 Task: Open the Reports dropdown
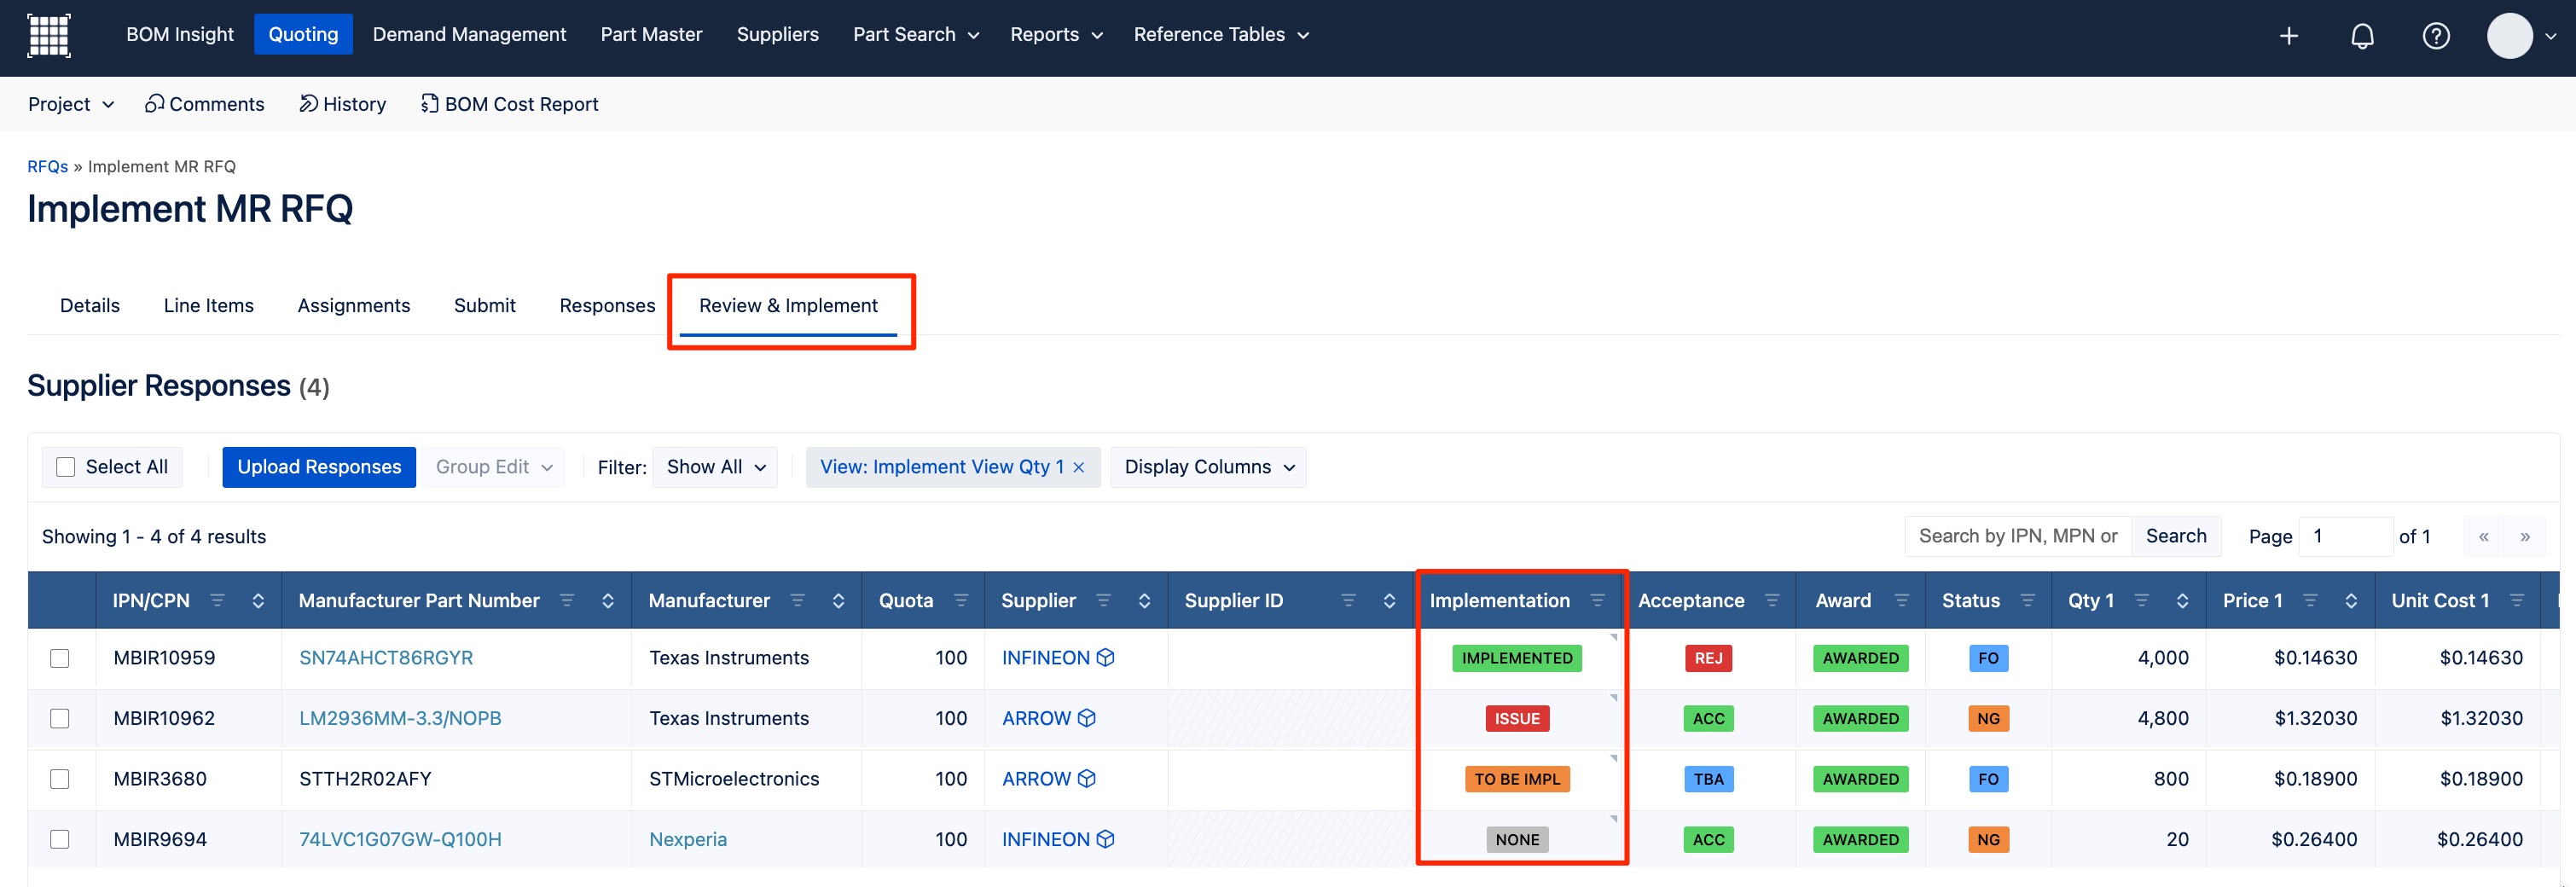[x=1056, y=35]
